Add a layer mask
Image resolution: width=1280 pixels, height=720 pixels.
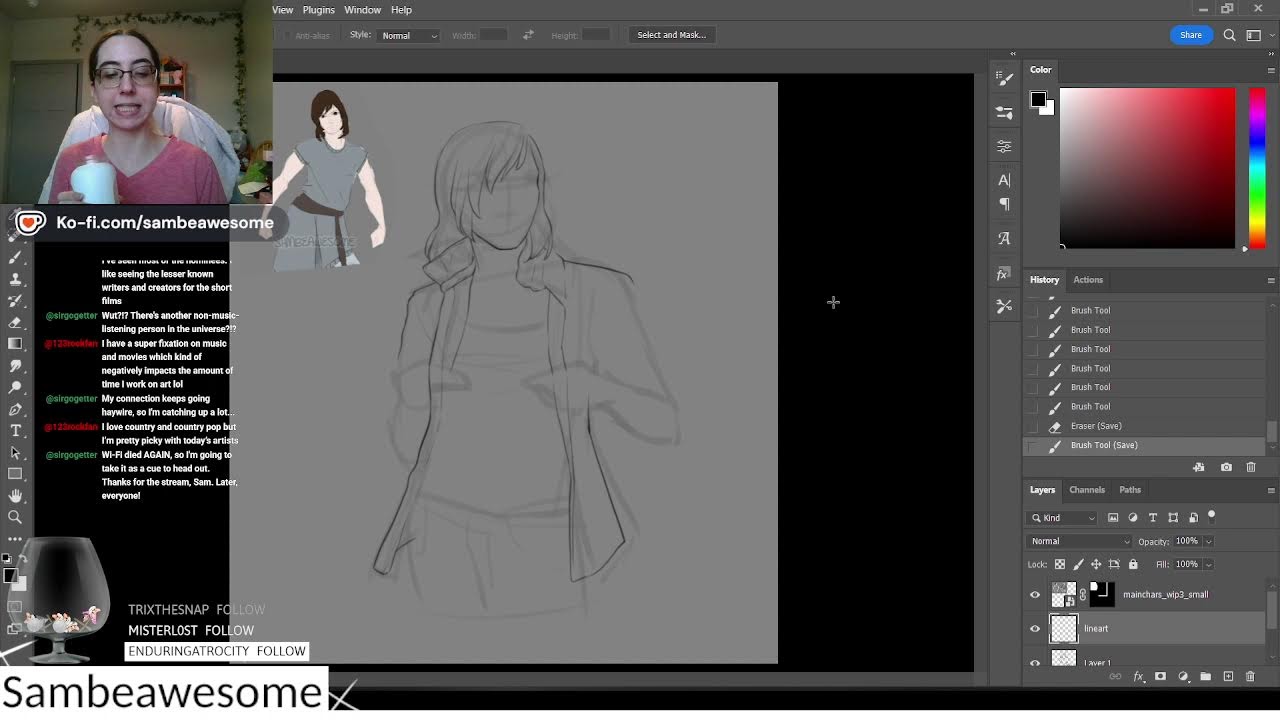1160,677
